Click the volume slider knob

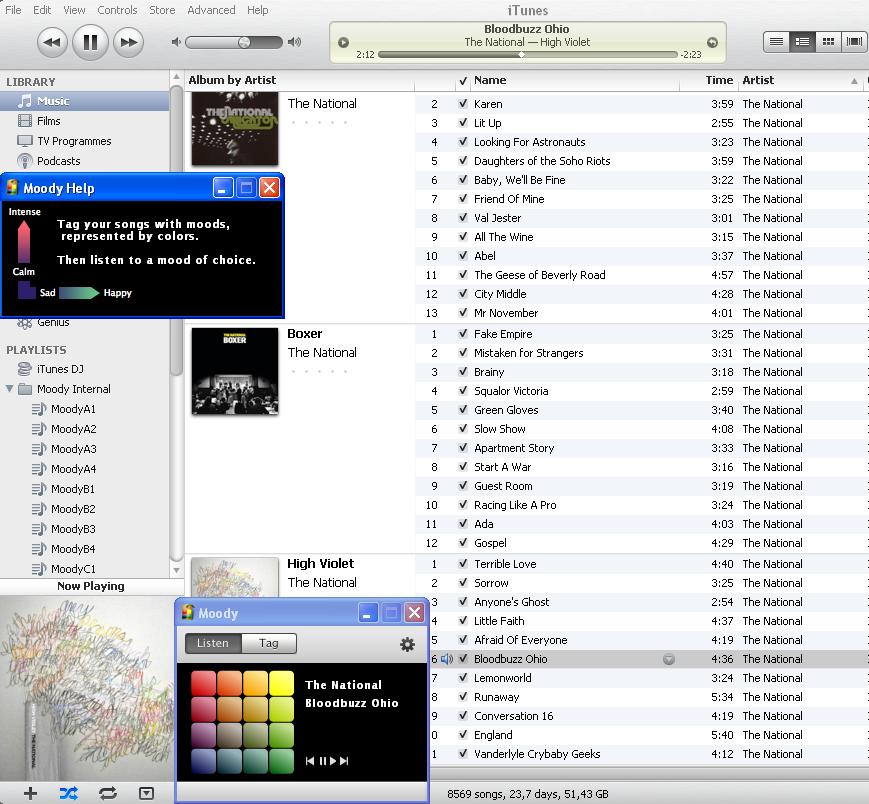click(x=244, y=42)
